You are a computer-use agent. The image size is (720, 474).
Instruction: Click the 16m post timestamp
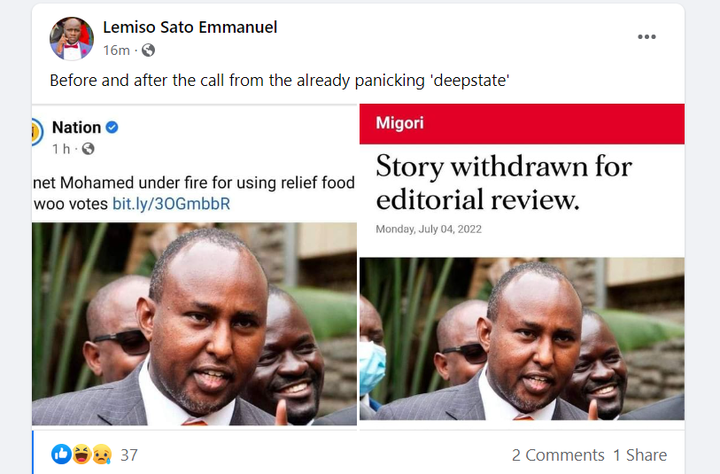tap(116, 50)
